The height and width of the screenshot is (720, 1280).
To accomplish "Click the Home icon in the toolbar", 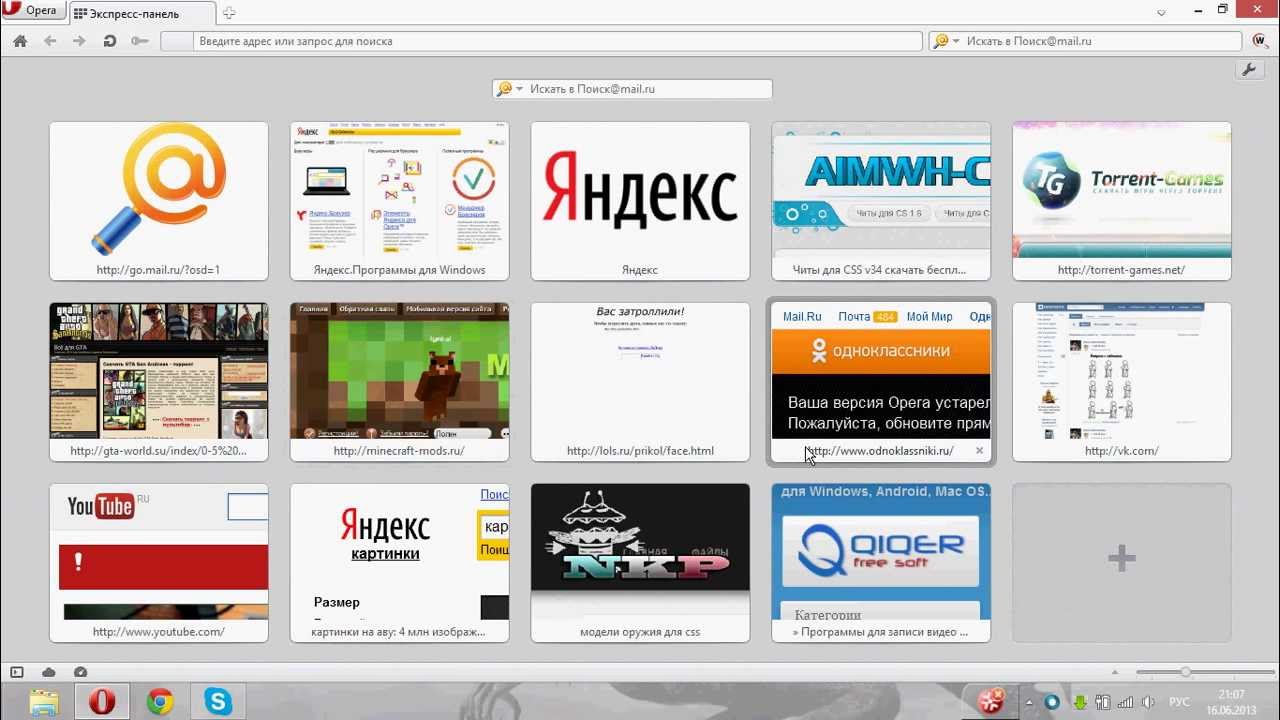I will [x=20, y=41].
